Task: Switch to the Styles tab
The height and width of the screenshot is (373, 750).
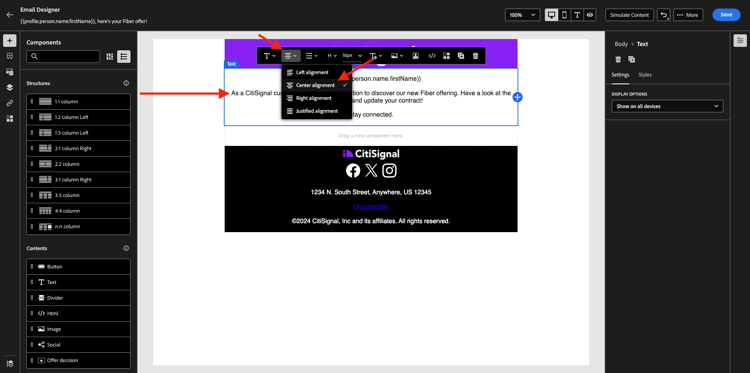Action: (x=645, y=75)
